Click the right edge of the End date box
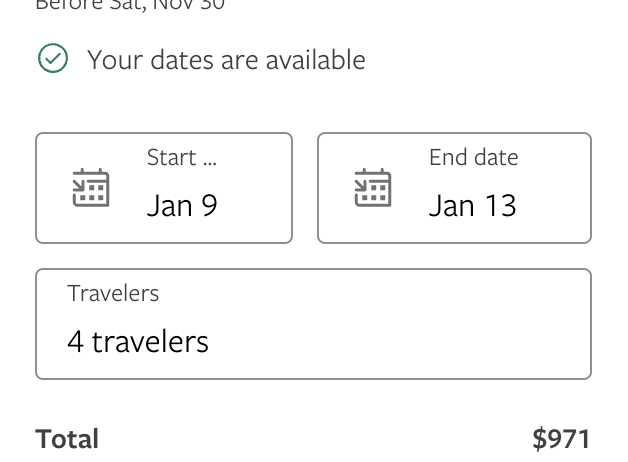 click(590, 188)
